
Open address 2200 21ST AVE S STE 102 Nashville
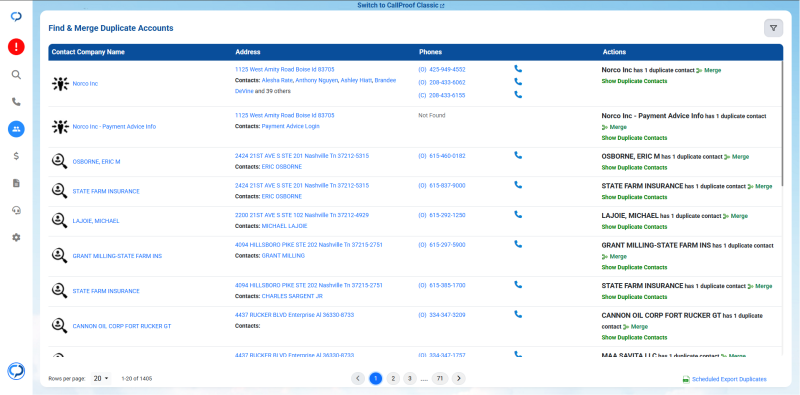[302, 215]
